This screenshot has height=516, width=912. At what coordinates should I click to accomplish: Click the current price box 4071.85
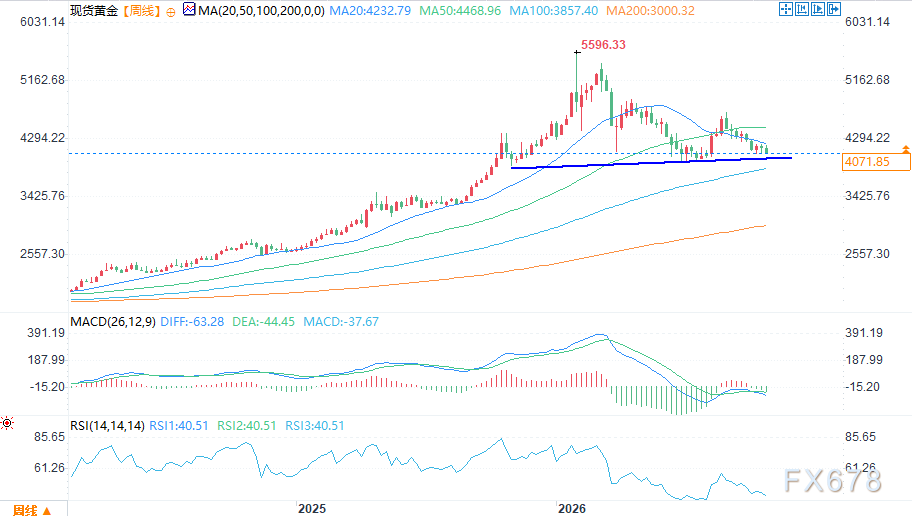coord(876,162)
